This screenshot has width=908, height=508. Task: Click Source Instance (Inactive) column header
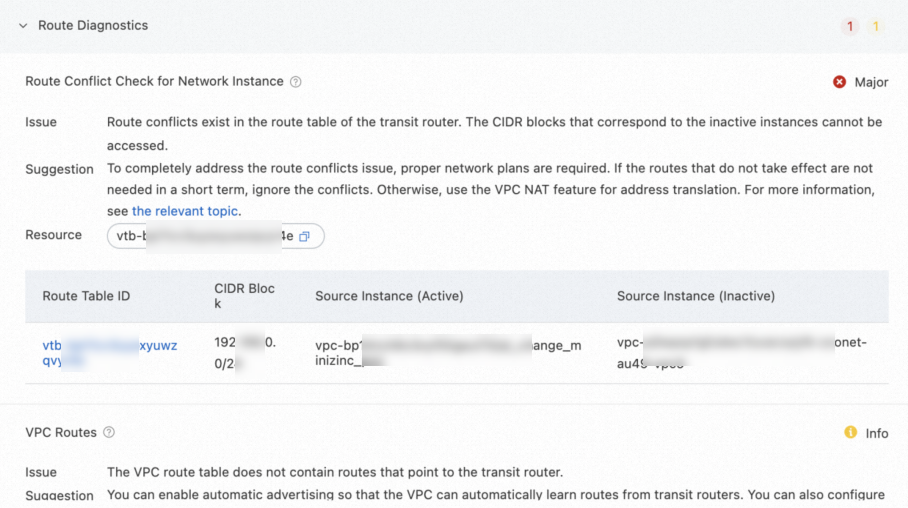point(696,296)
